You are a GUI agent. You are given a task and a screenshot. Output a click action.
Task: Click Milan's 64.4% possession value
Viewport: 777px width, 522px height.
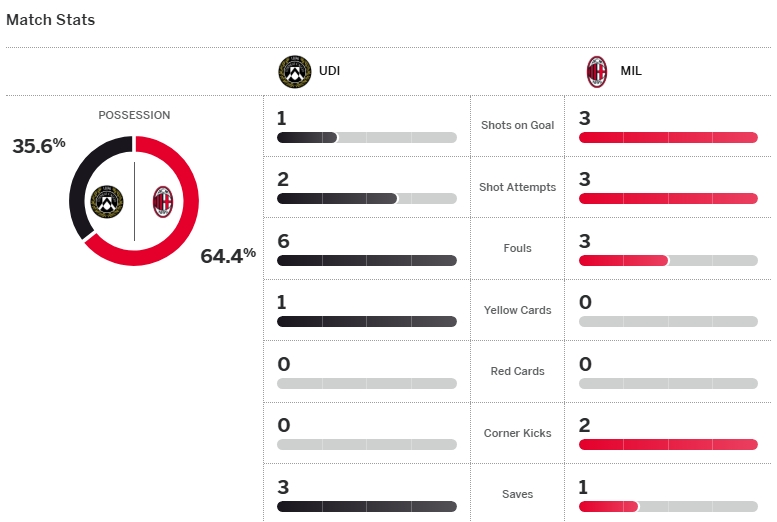[228, 256]
